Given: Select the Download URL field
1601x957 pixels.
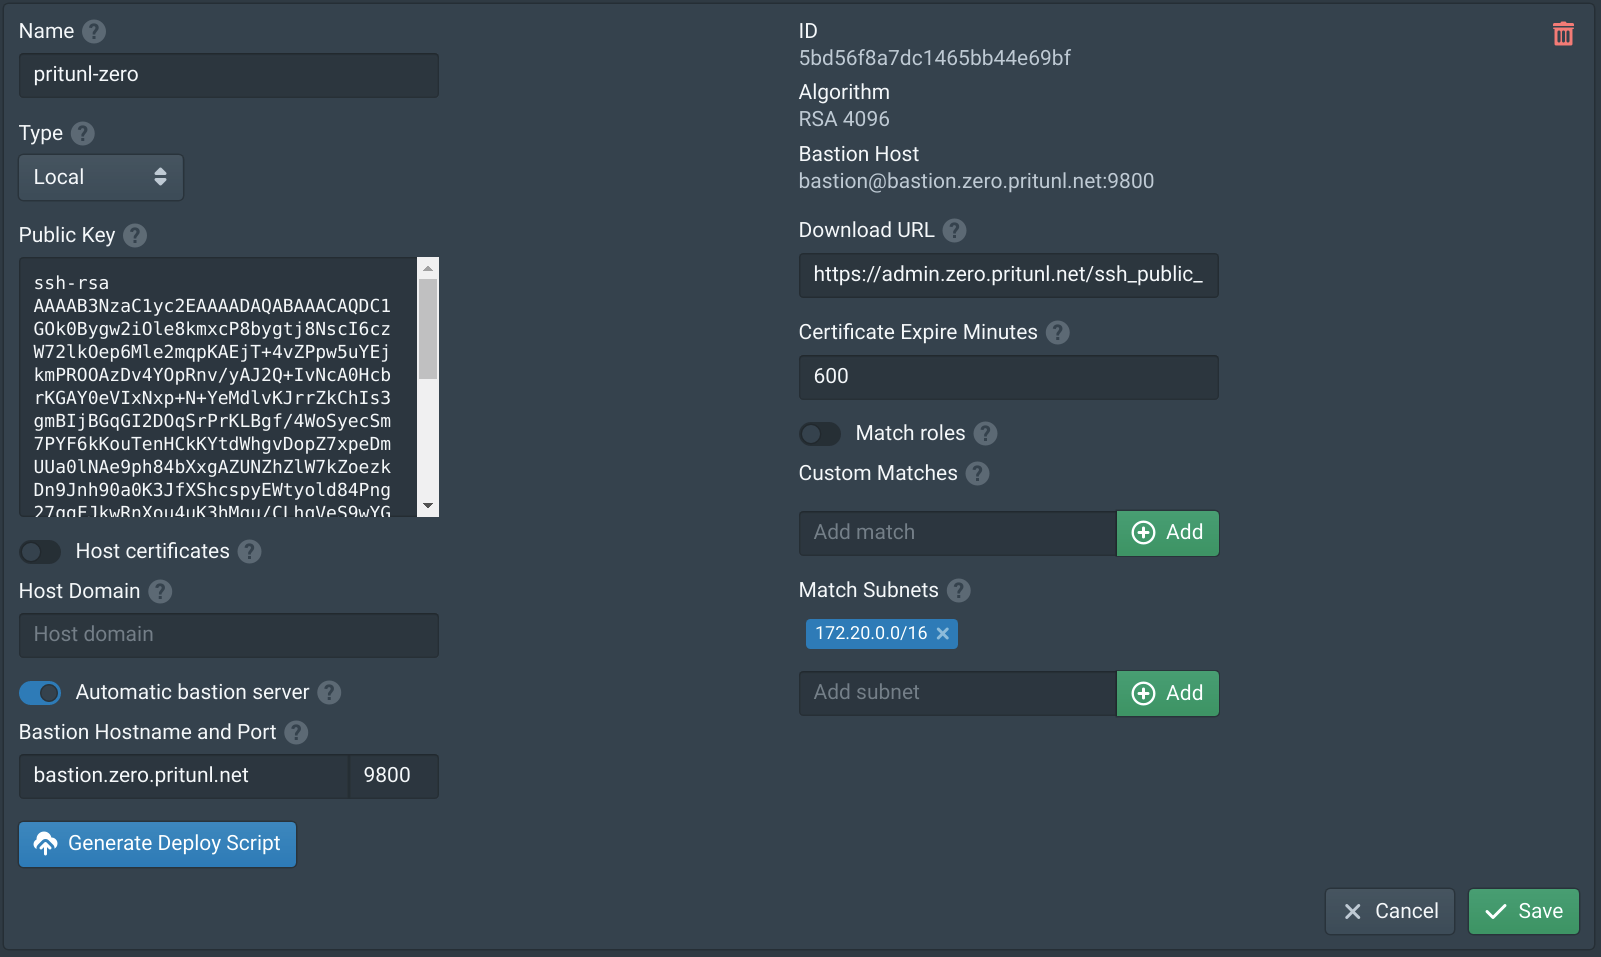Looking at the screenshot, I should (1009, 275).
